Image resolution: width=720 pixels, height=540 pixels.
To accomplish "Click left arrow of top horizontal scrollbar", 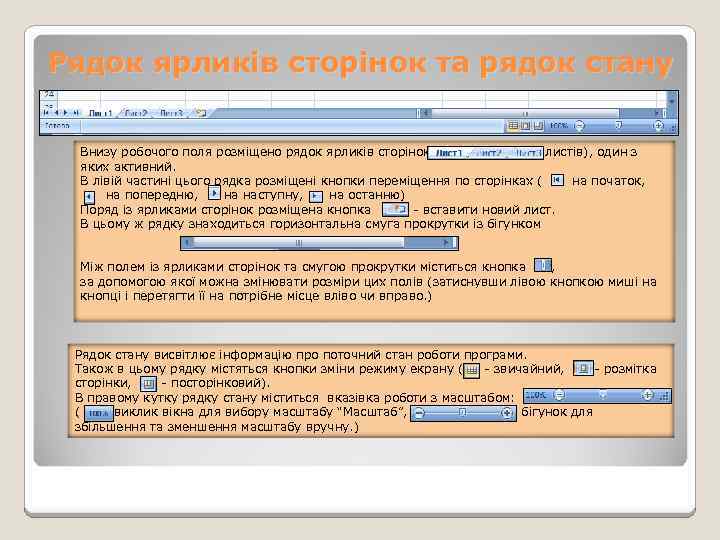I will pos(426,113).
